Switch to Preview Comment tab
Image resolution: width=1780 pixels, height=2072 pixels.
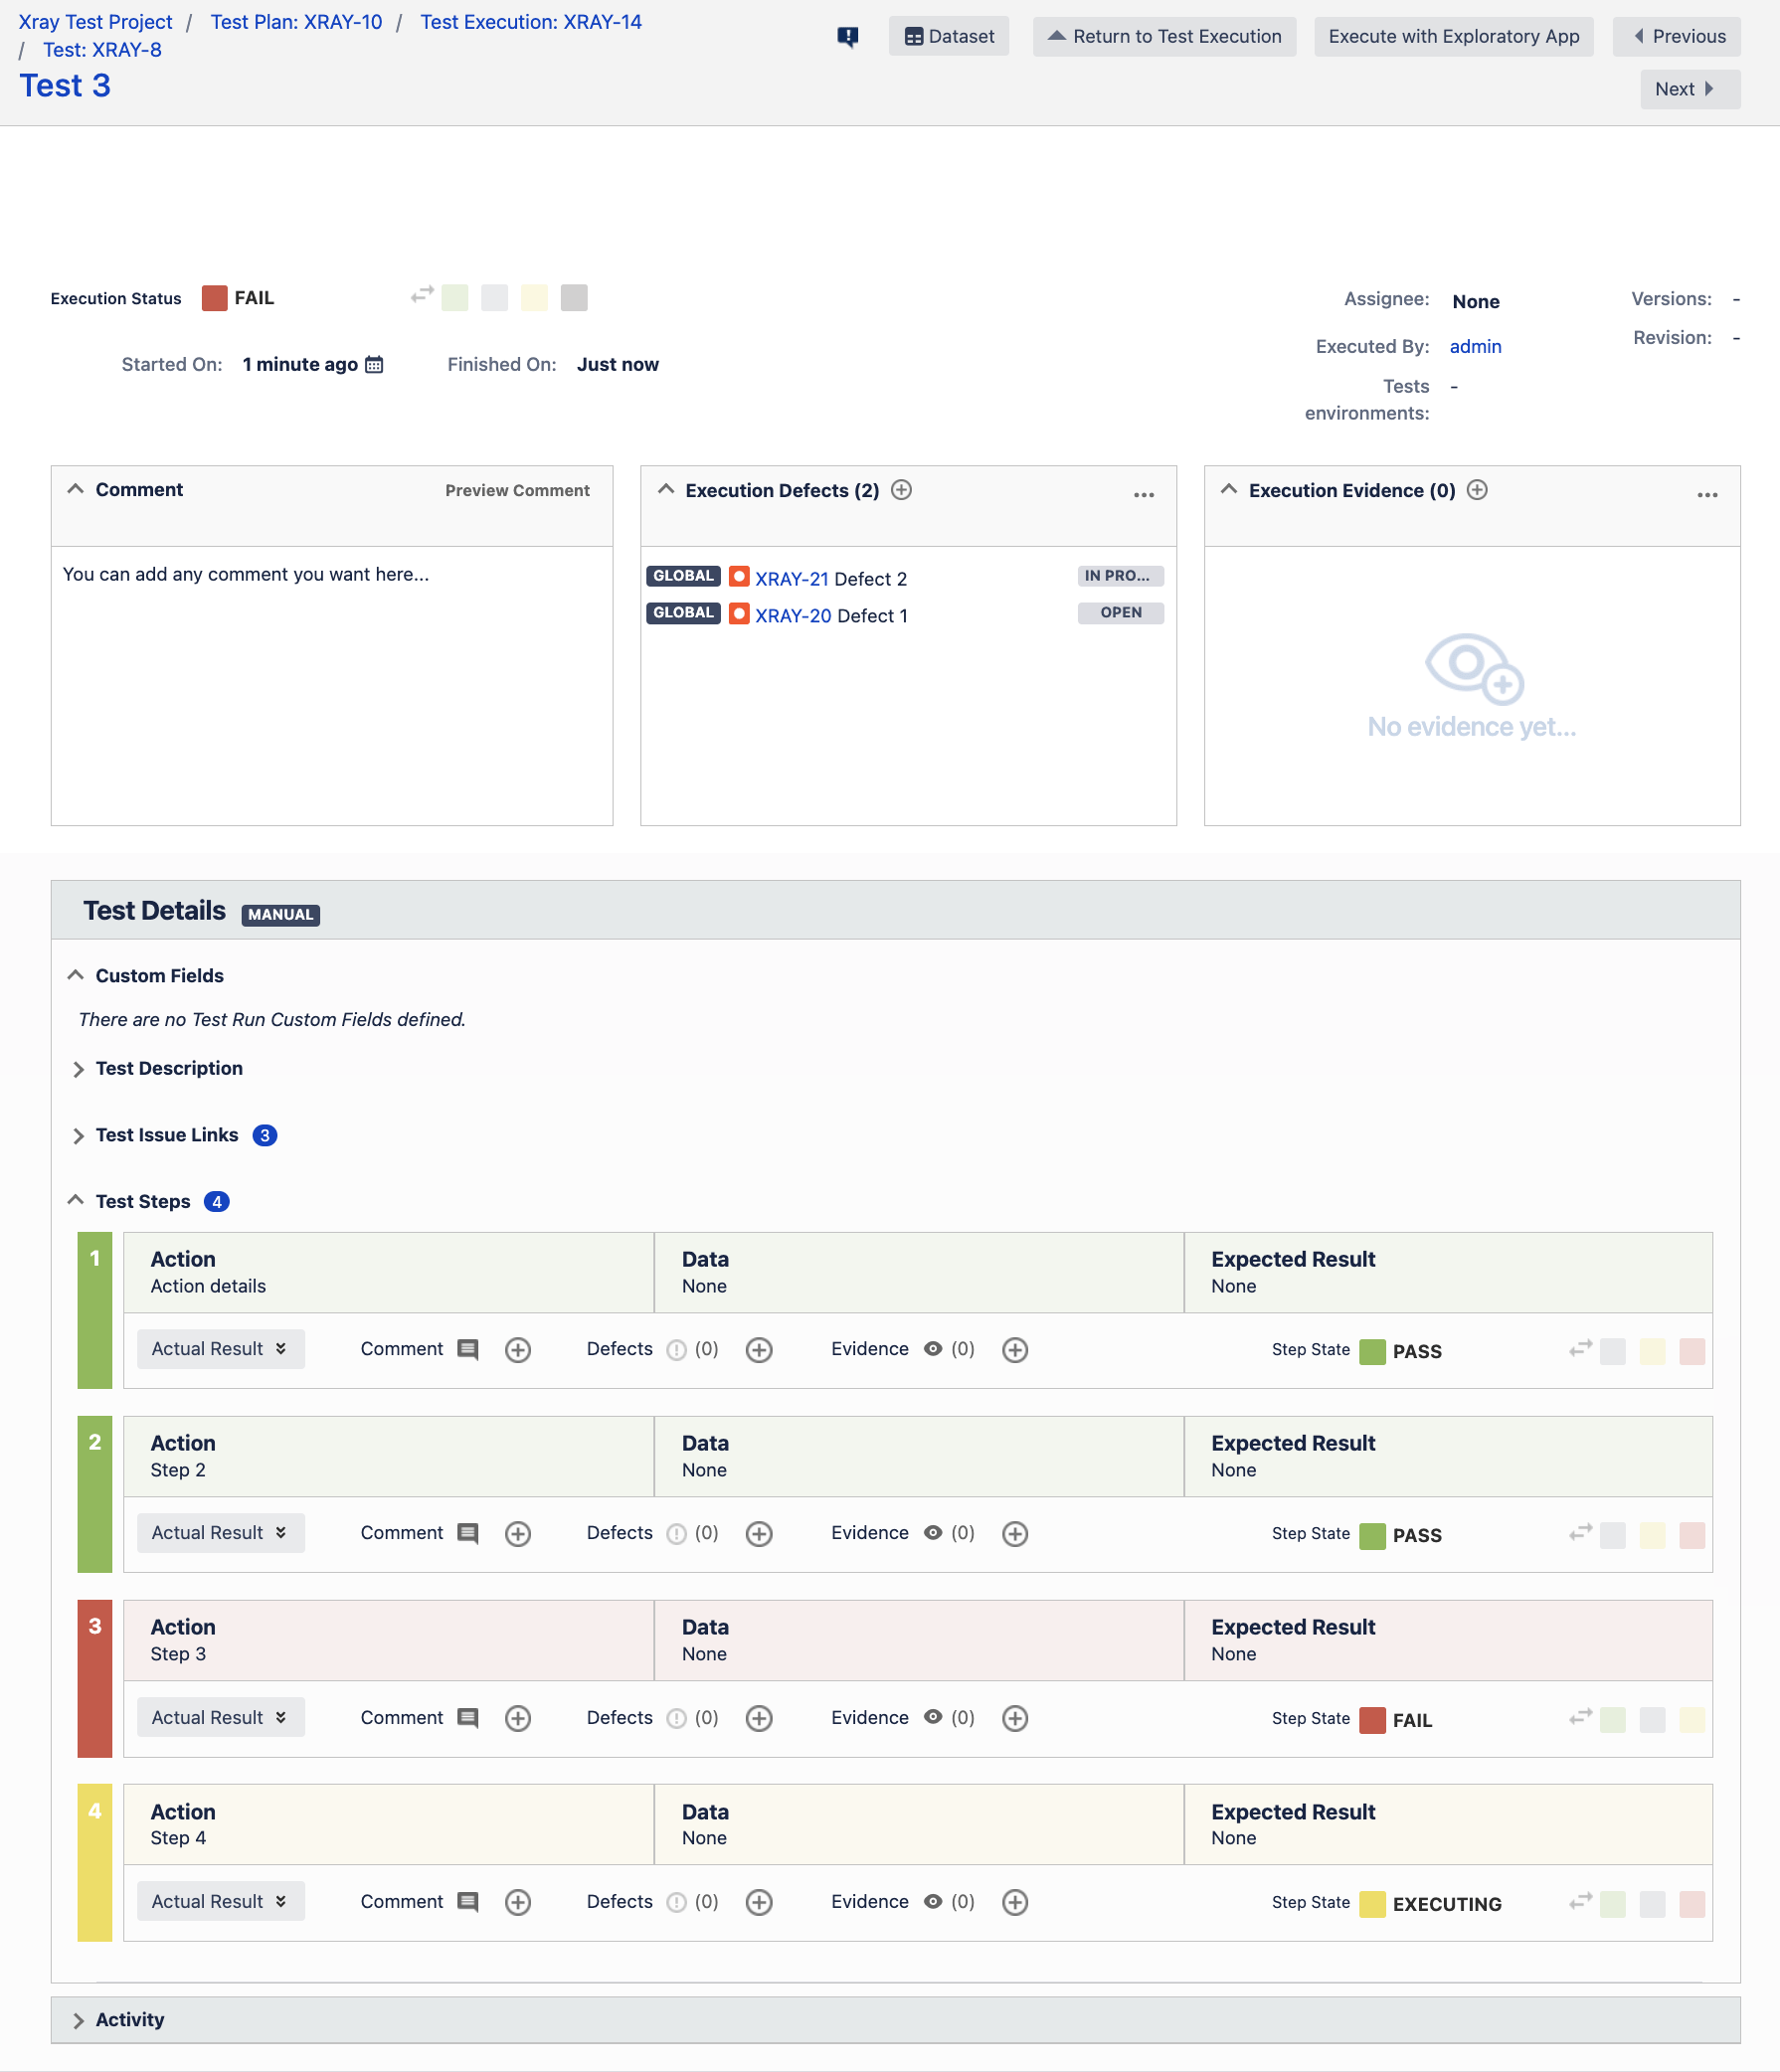click(x=517, y=491)
